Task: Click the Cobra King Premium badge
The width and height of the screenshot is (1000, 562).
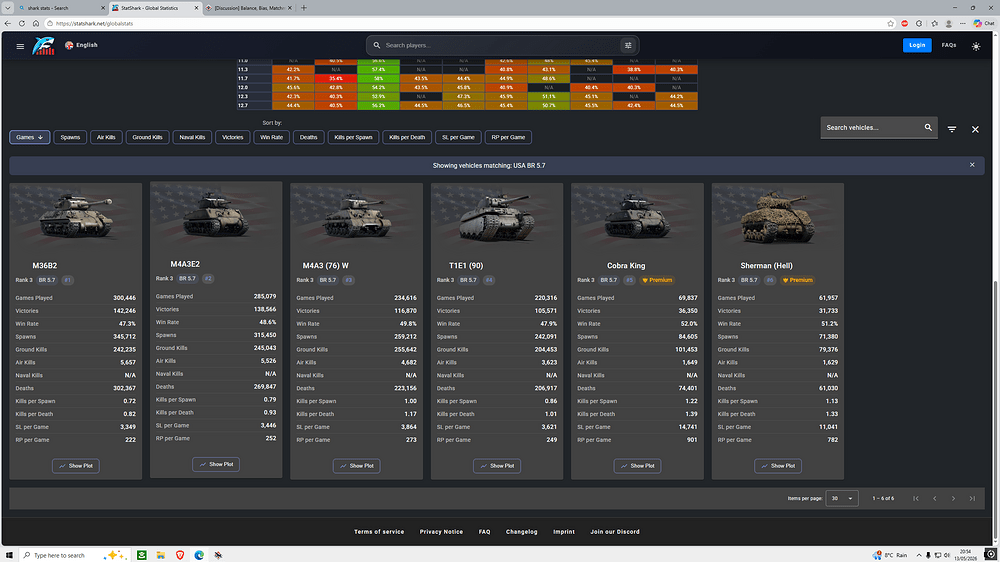Action: [x=657, y=280]
